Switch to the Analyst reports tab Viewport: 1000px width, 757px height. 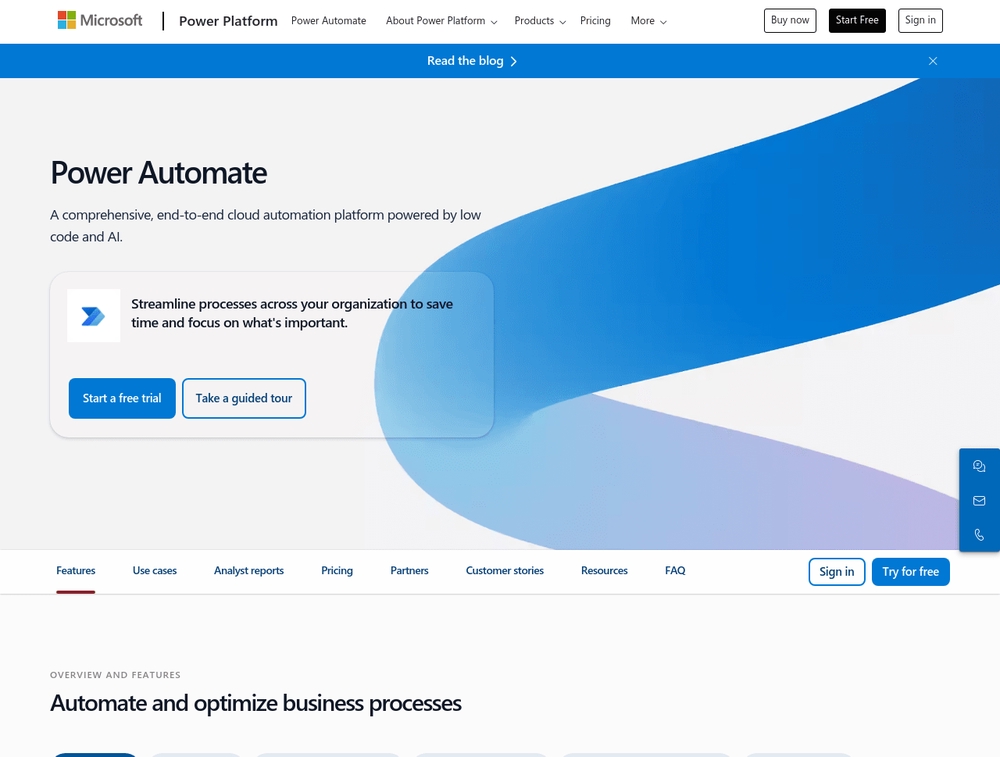tap(248, 570)
